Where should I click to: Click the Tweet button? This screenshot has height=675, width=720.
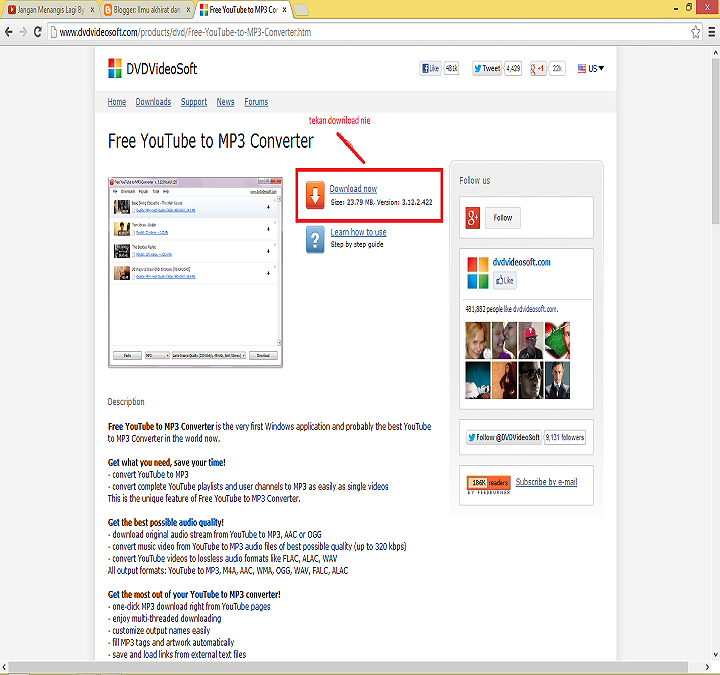[487, 68]
